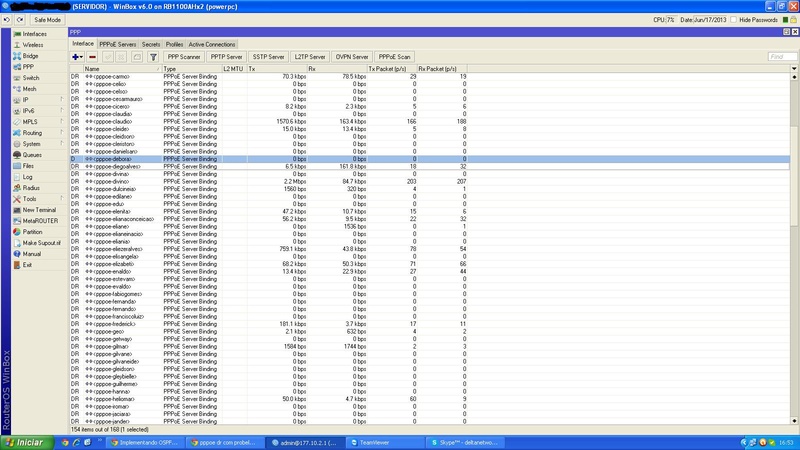Open MetaROUTER in sidebar
Screen dimensions: 800x450
40,221
